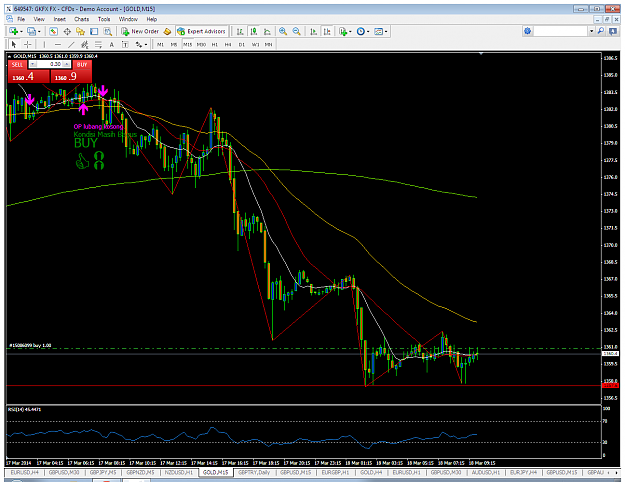Expand the Arrows tool dropdown

click(x=146, y=45)
